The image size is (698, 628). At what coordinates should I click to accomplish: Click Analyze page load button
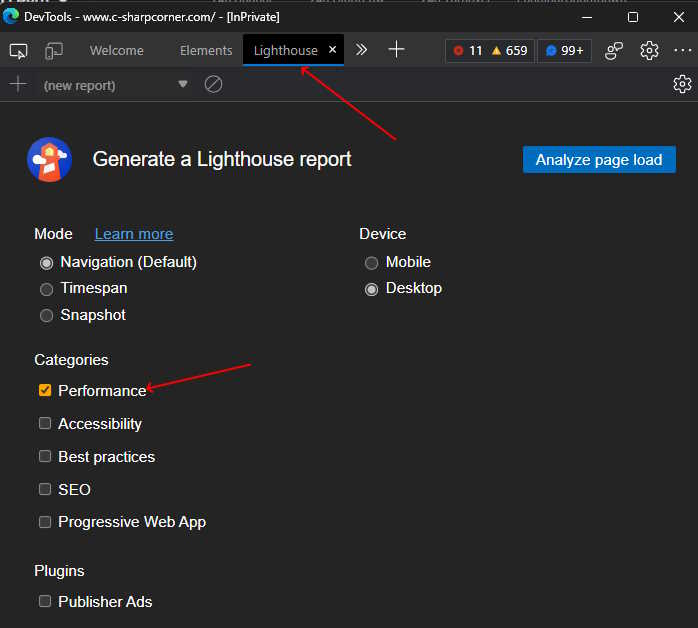tap(599, 159)
